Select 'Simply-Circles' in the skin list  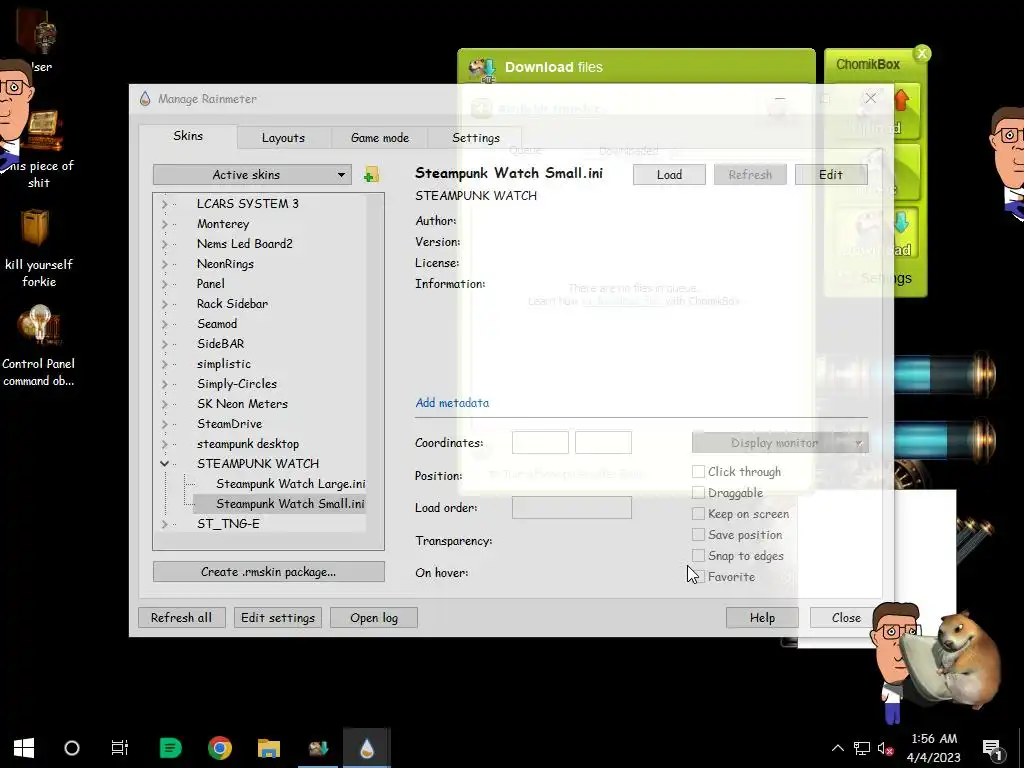237,384
